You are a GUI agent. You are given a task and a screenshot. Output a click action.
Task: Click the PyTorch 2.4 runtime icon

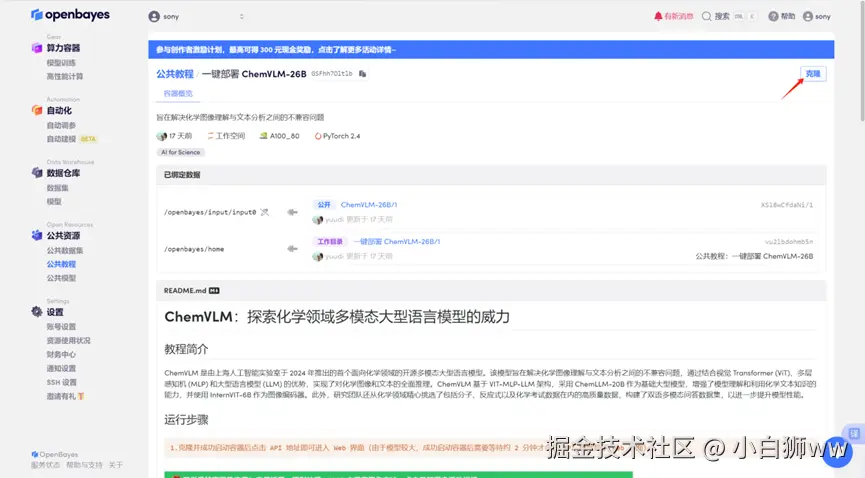click(318, 136)
